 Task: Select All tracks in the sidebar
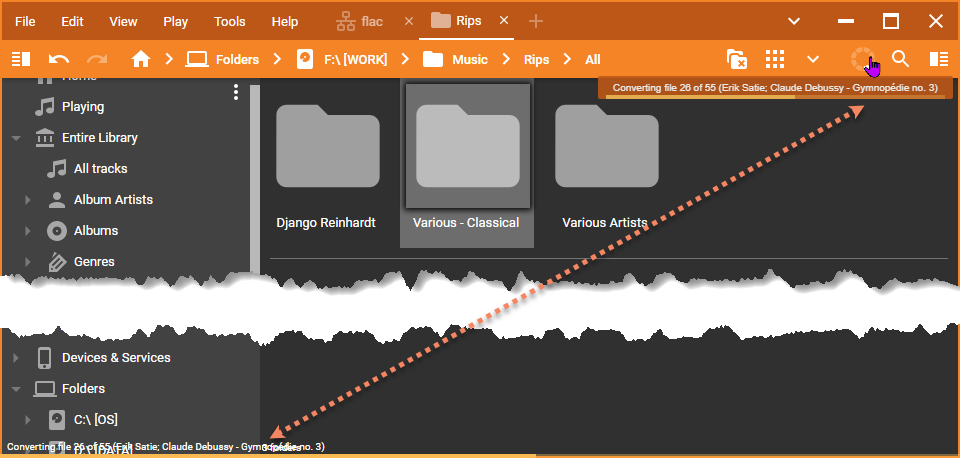tap(100, 169)
